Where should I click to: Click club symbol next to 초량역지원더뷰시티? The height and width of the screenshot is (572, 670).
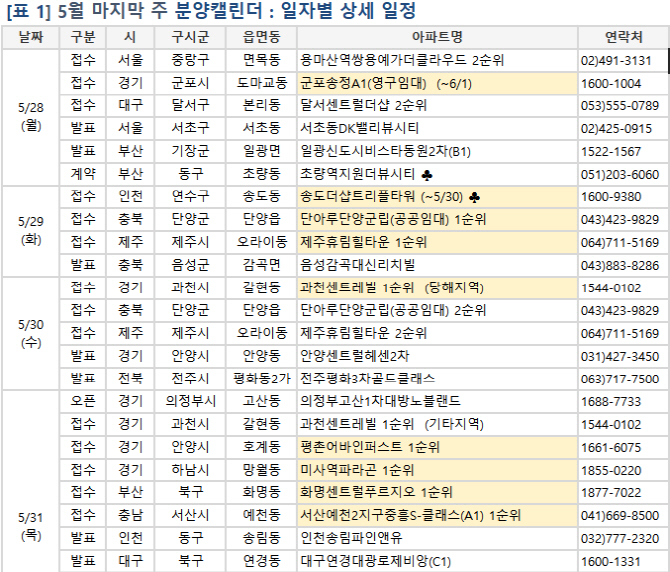pyautogui.click(x=427, y=175)
